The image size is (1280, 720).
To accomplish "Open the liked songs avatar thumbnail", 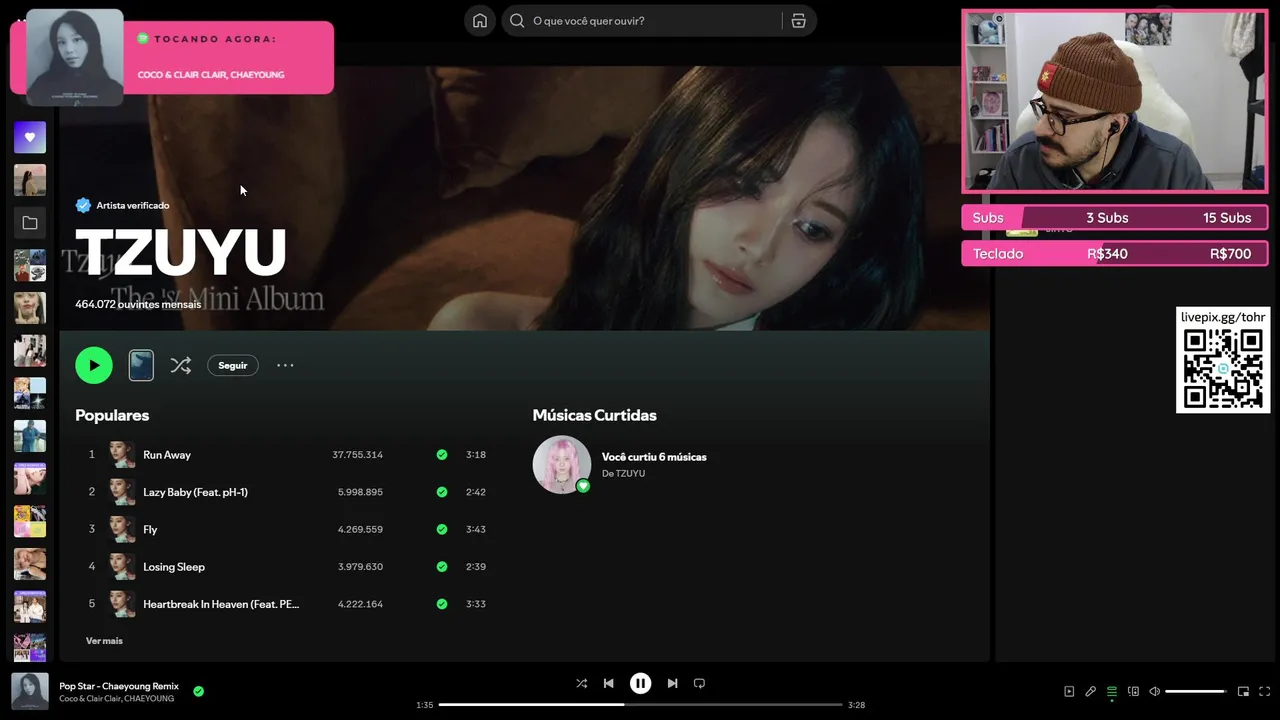I will coord(561,464).
